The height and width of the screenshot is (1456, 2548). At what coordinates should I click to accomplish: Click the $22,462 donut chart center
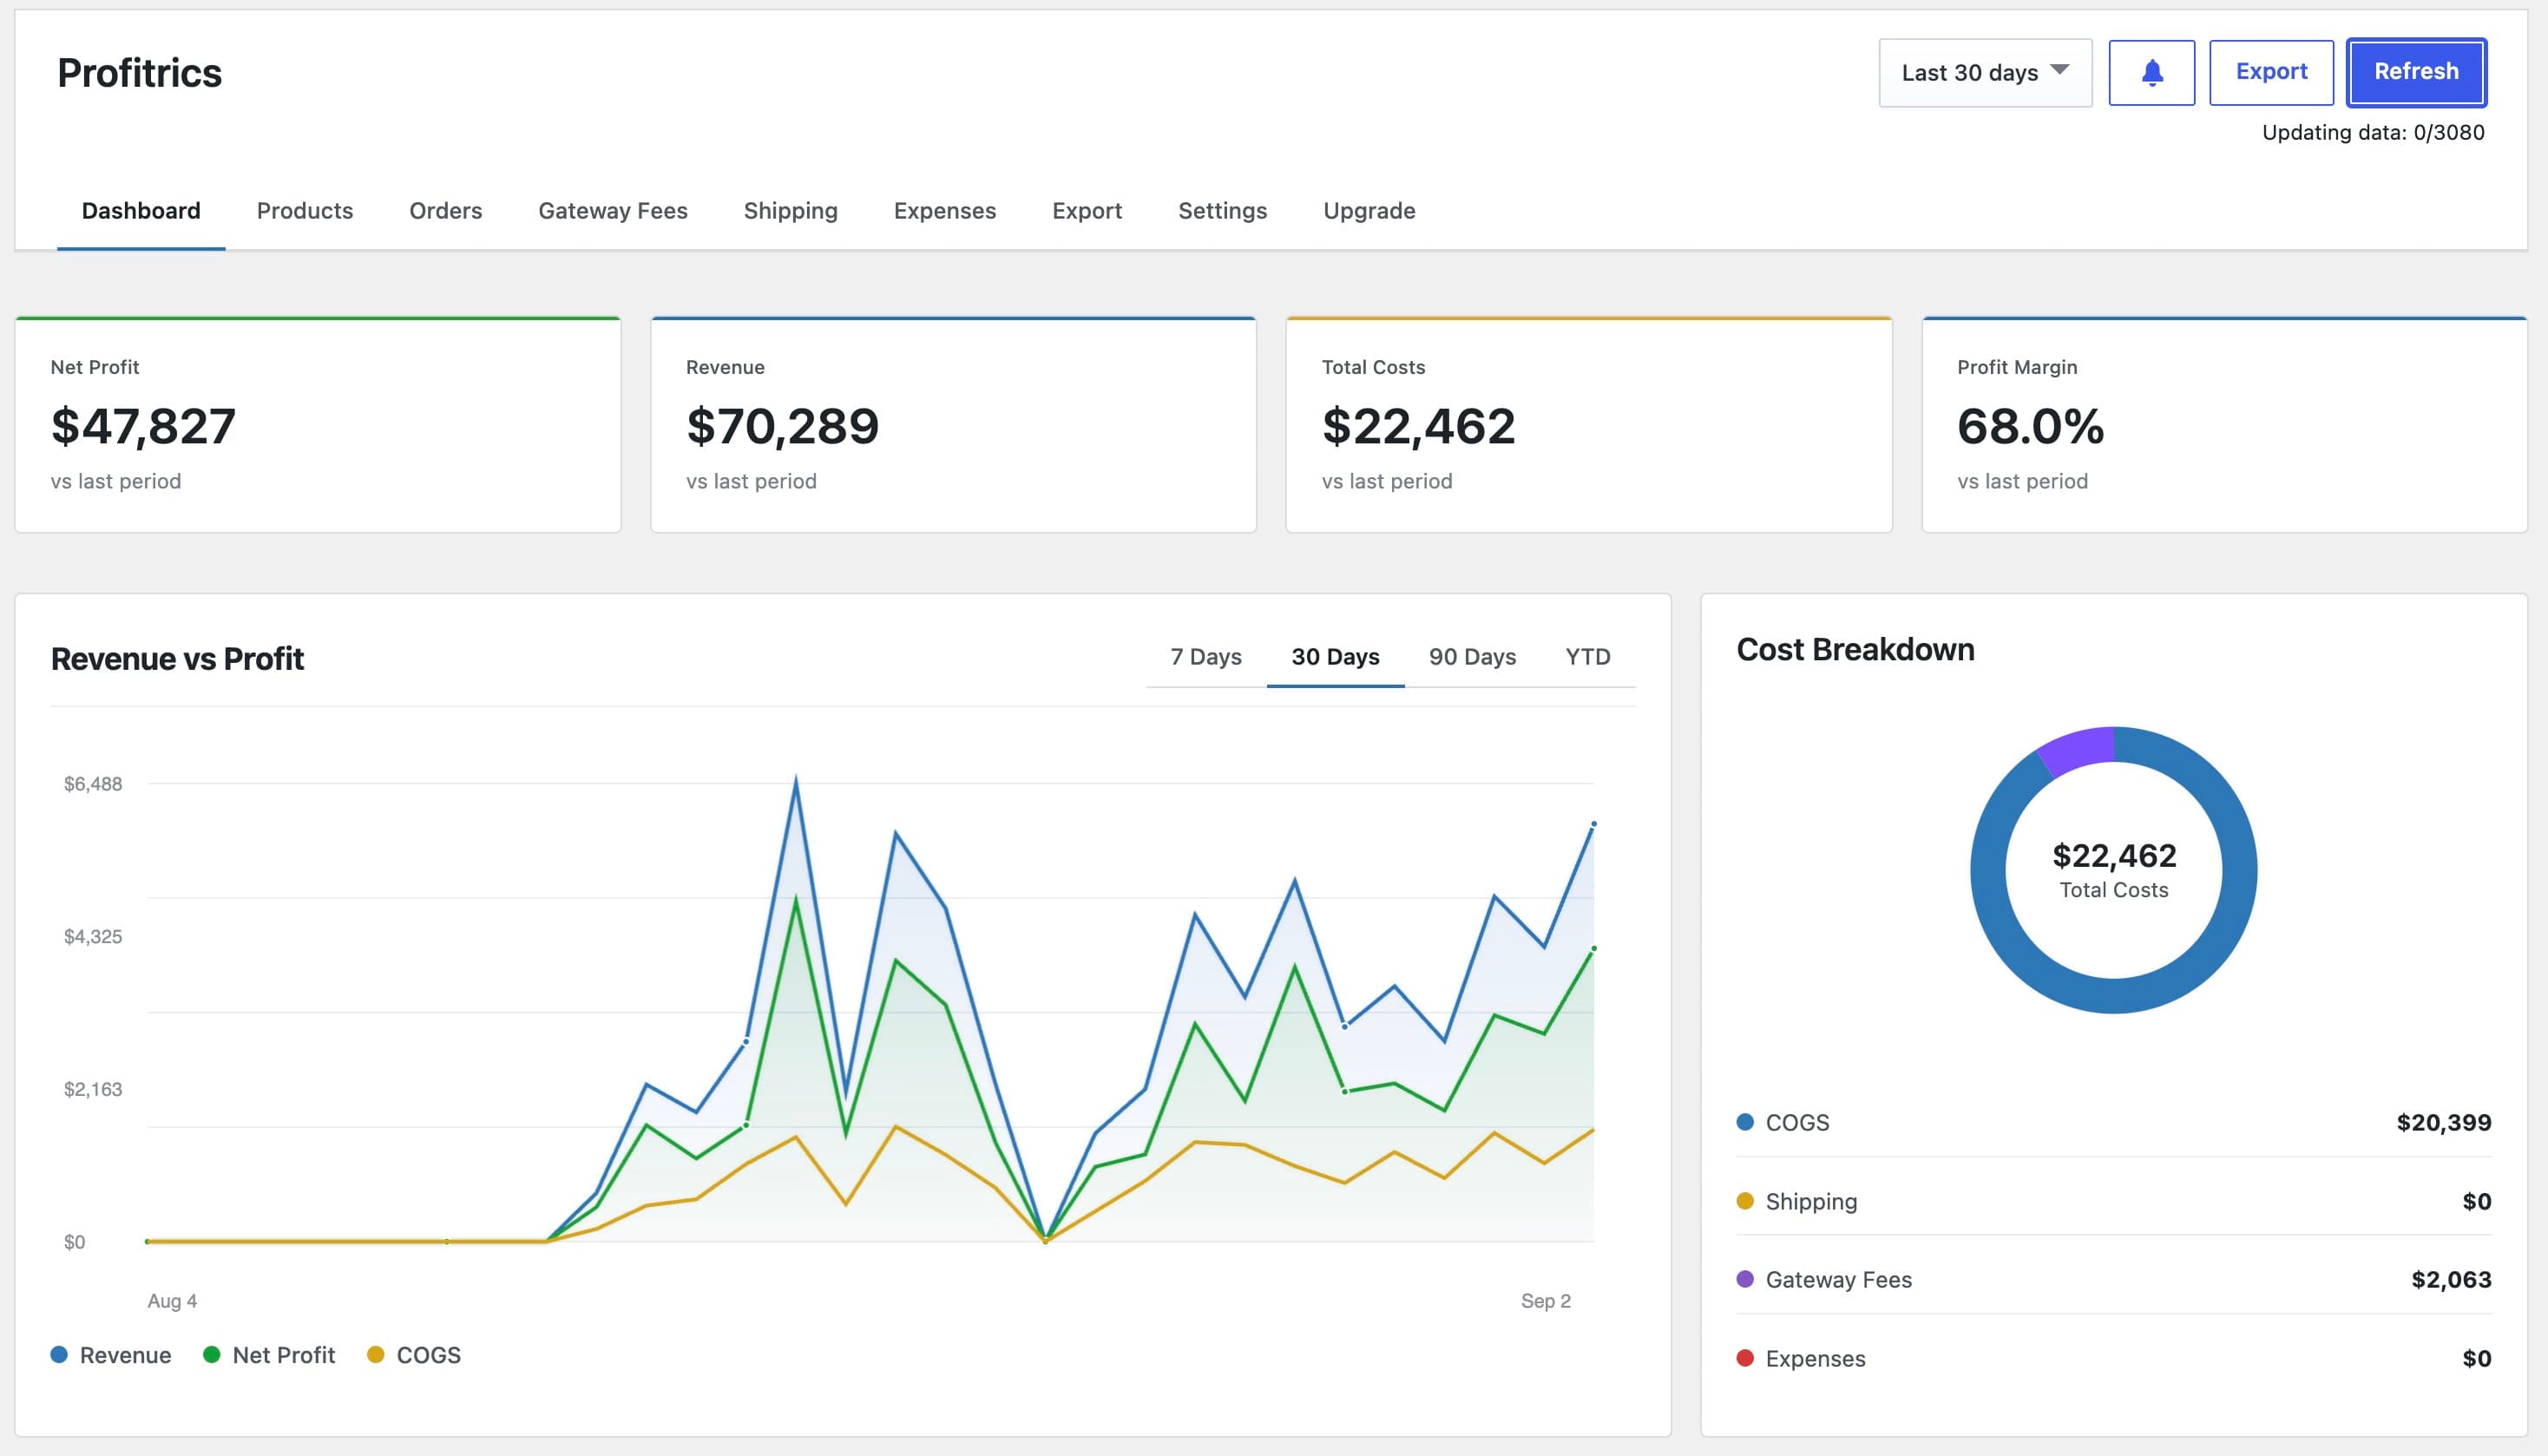[x=2114, y=856]
